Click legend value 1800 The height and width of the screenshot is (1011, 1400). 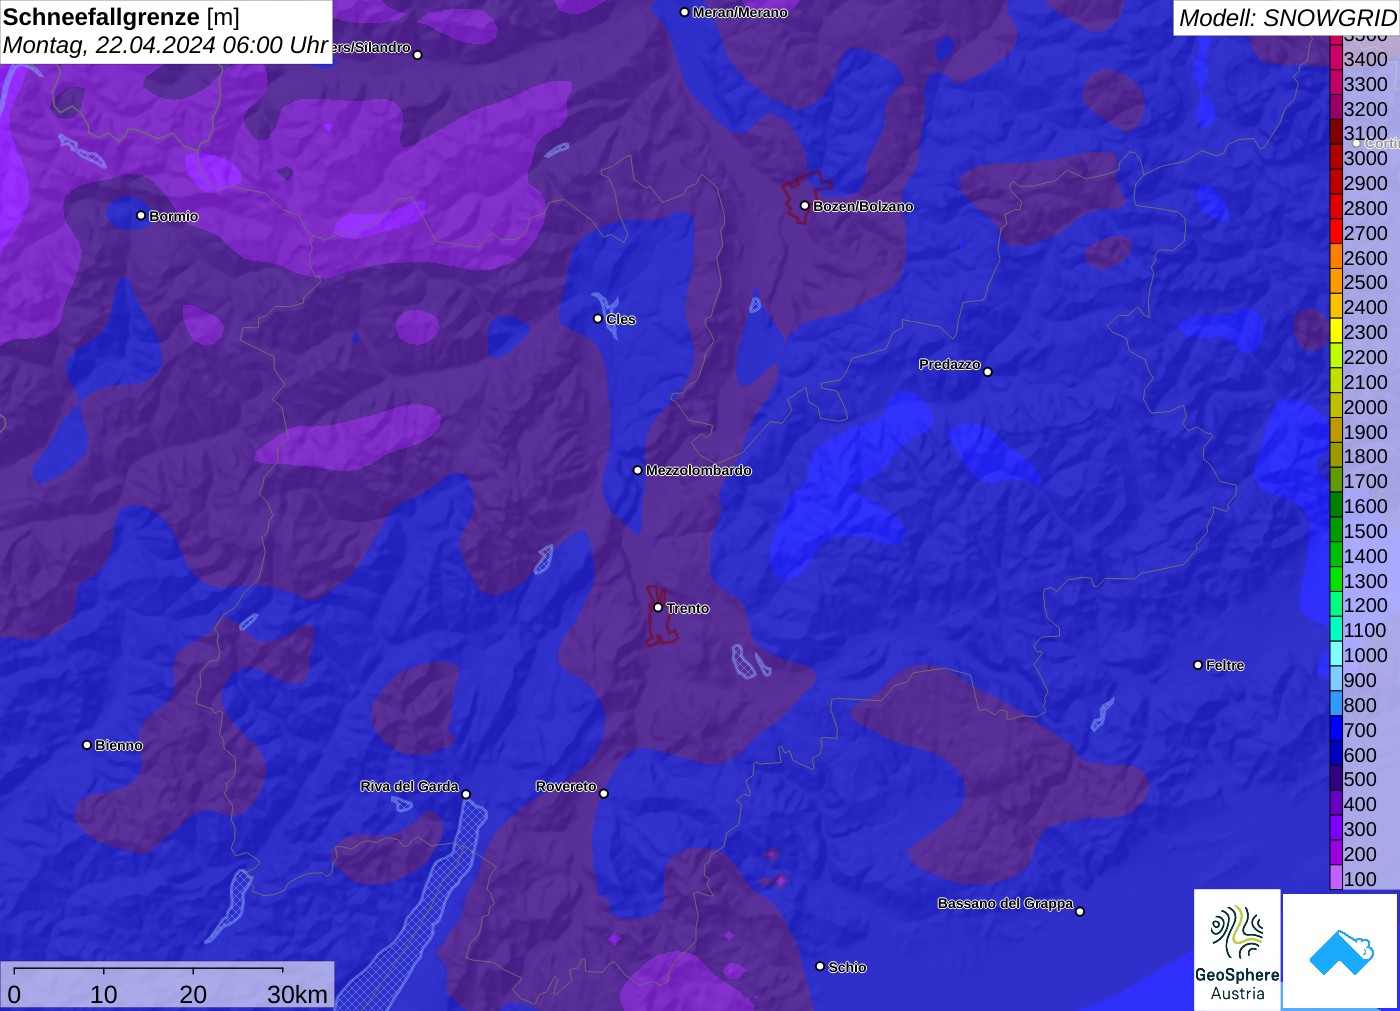[1365, 456]
